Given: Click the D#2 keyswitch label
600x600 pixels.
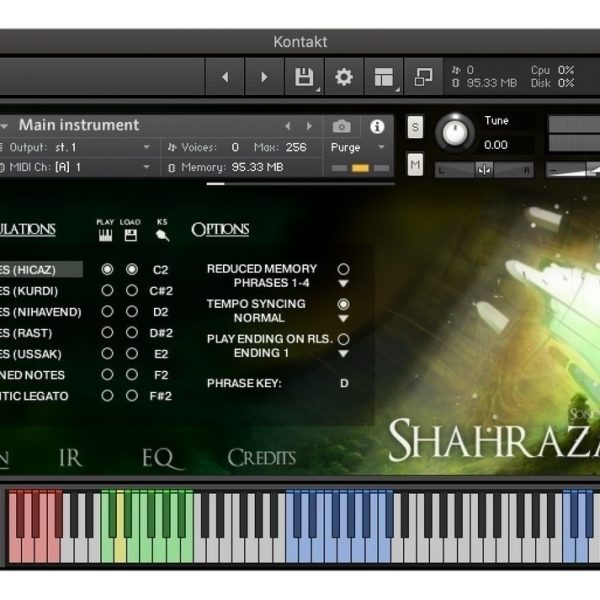Looking at the screenshot, I should [x=161, y=333].
